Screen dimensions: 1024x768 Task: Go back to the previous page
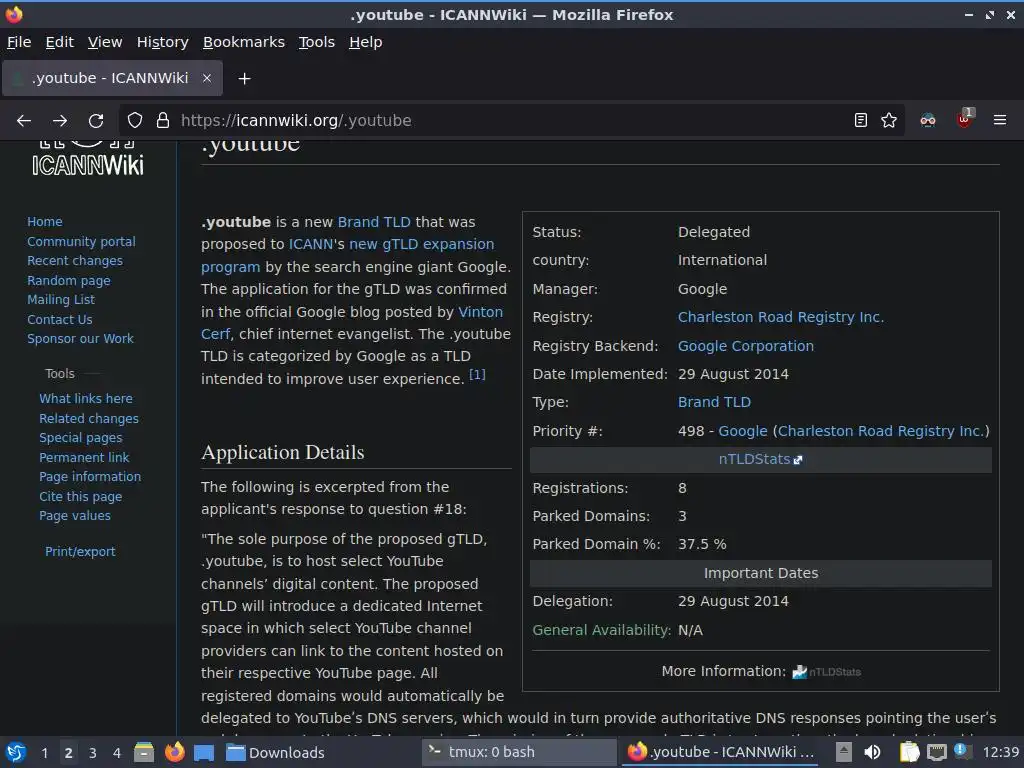point(24,120)
